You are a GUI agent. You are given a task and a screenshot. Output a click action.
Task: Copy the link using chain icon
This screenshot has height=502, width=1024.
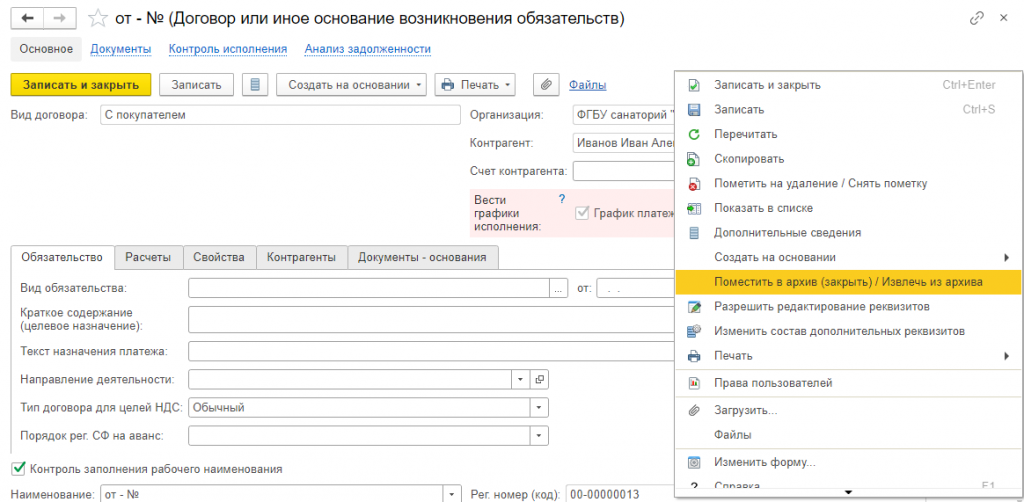coord(977,18)
